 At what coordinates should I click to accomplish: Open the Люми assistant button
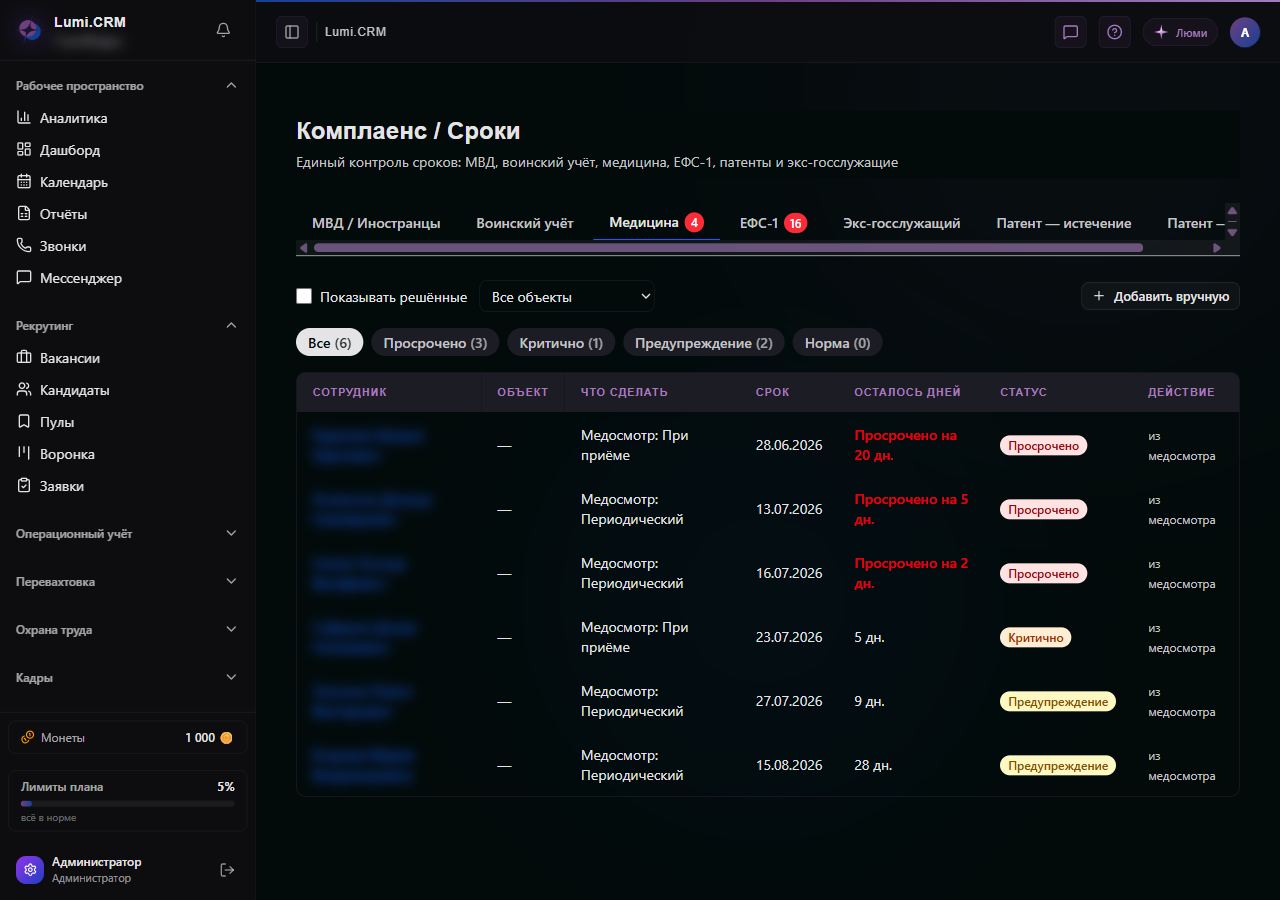[1180, 32]
